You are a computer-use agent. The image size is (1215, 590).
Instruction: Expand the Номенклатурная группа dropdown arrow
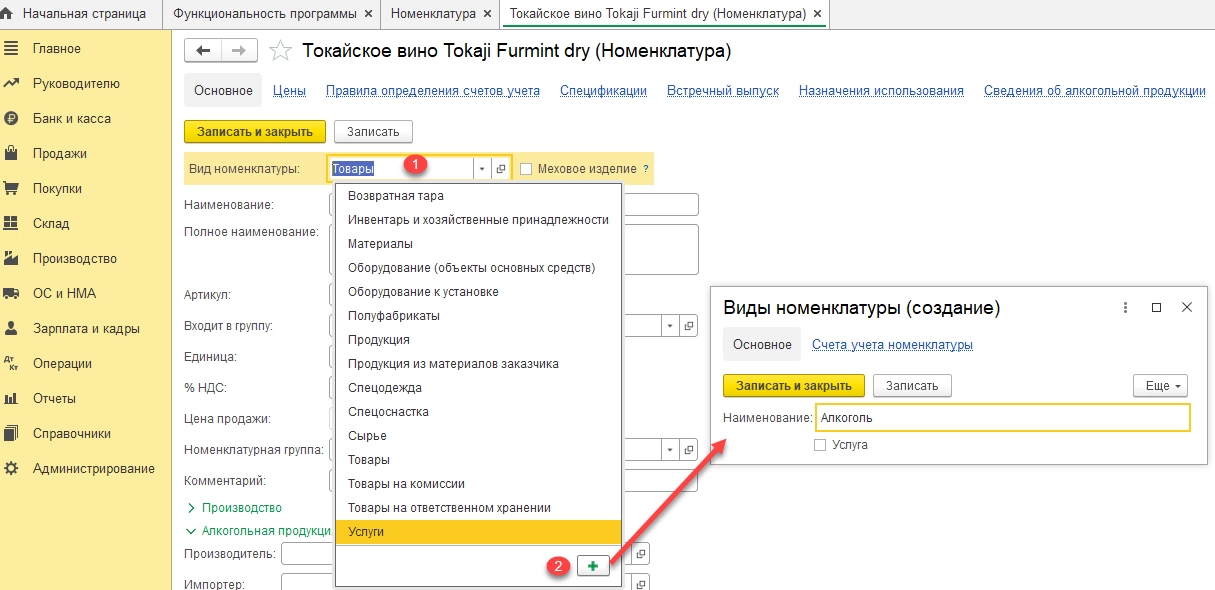pos(669,449)
